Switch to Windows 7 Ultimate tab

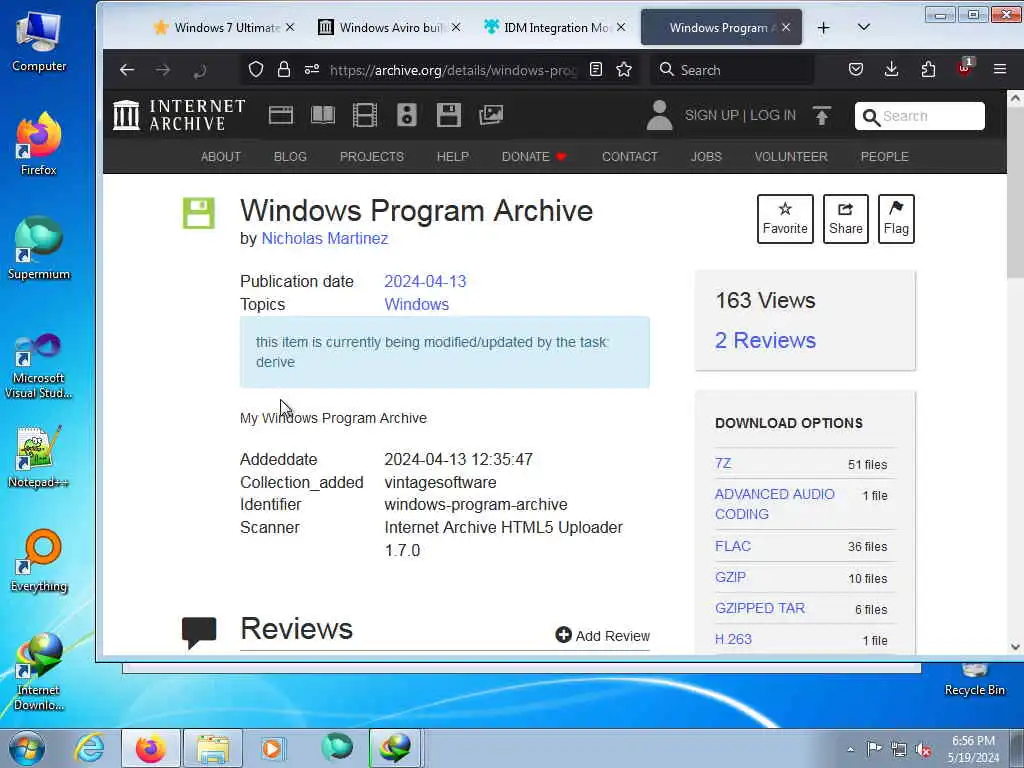click(x=225, y=27)
